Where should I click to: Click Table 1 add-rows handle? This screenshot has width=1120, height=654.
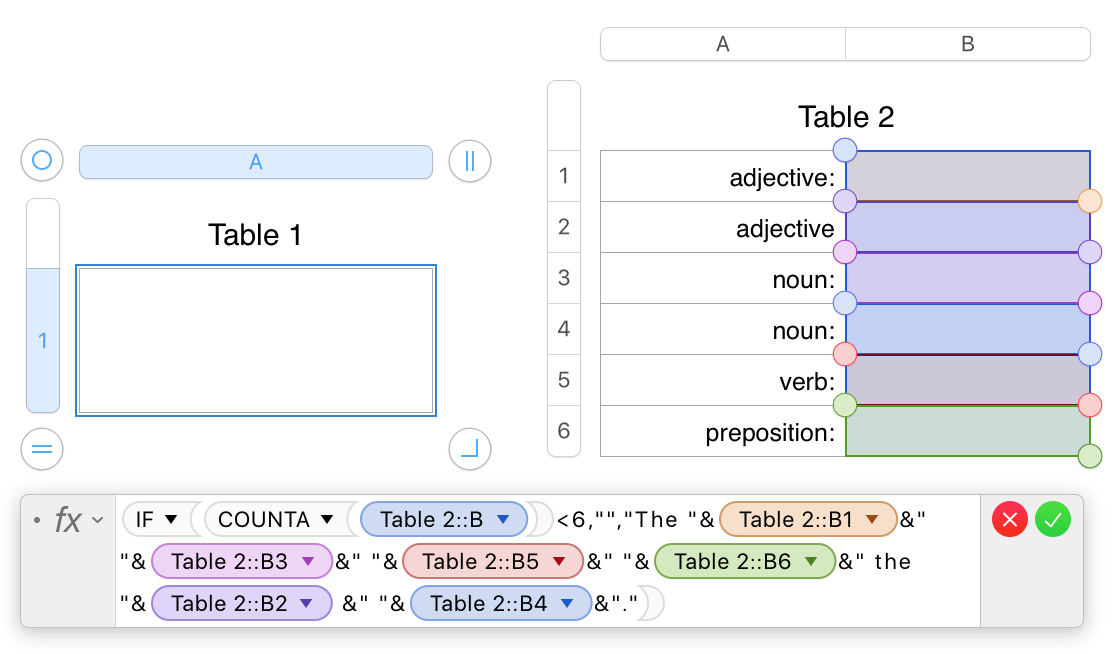coord(42,449)
